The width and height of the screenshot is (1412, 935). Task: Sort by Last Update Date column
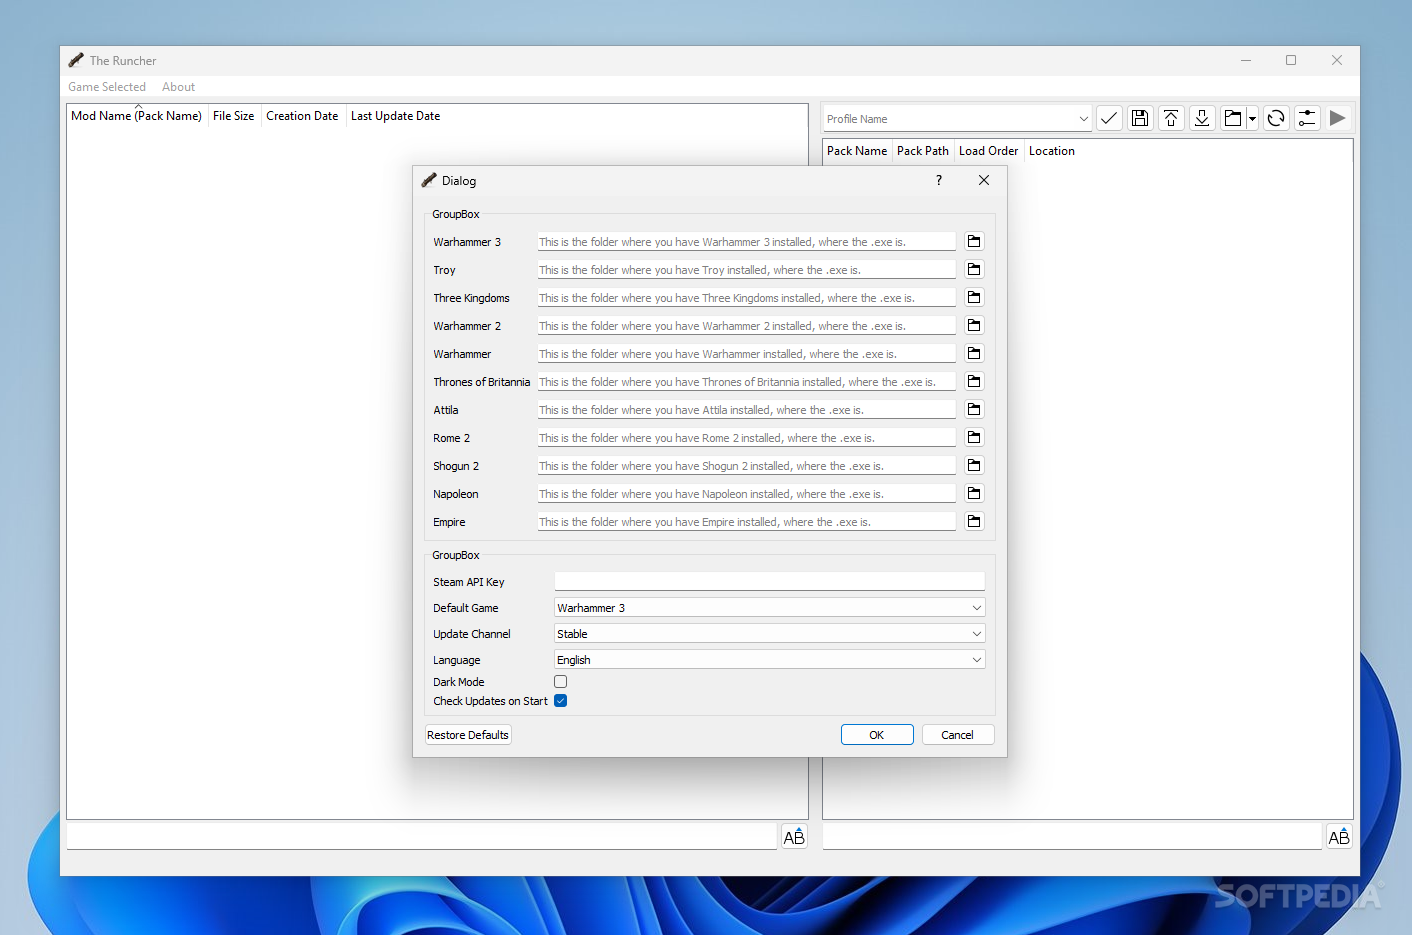[x=395, y=116]
